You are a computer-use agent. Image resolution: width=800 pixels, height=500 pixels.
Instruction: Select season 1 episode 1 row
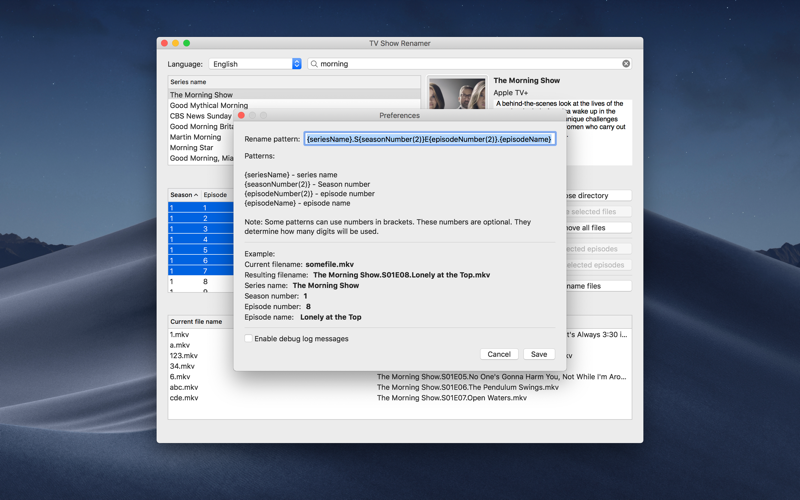[201, 208]
